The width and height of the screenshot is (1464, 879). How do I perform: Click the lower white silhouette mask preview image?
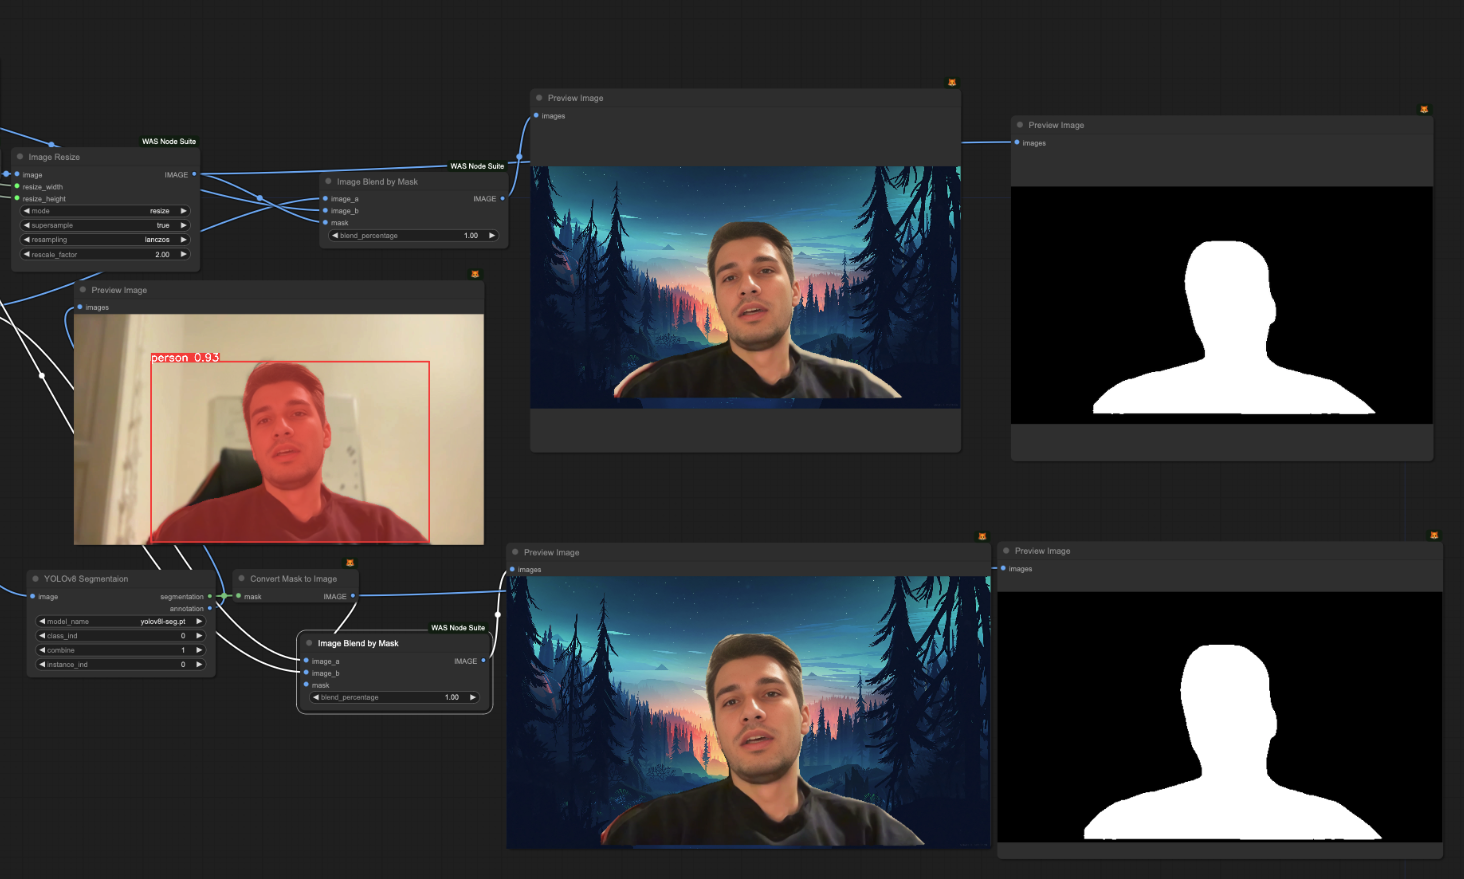(x=1220, y=717)
